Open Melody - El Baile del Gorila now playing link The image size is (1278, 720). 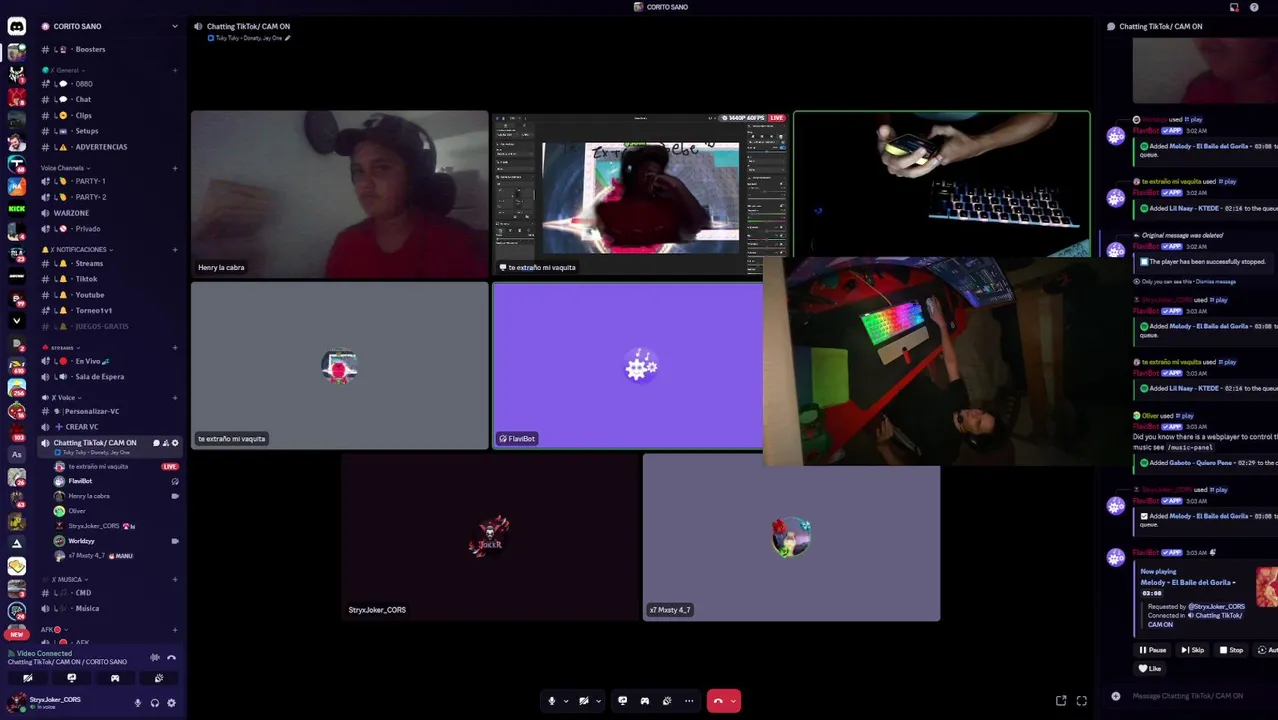(x=1188, y=582)
